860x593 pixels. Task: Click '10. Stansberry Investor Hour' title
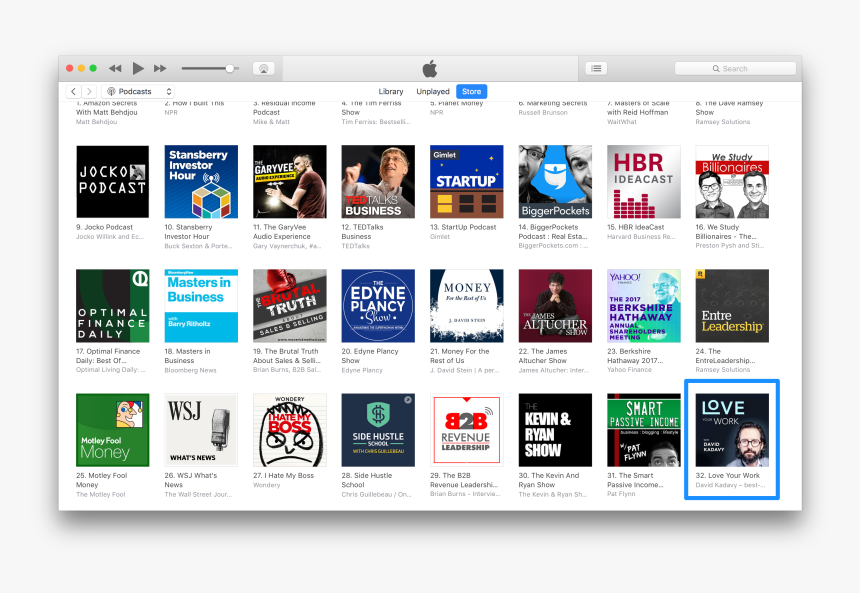click(x=188, y=231)
